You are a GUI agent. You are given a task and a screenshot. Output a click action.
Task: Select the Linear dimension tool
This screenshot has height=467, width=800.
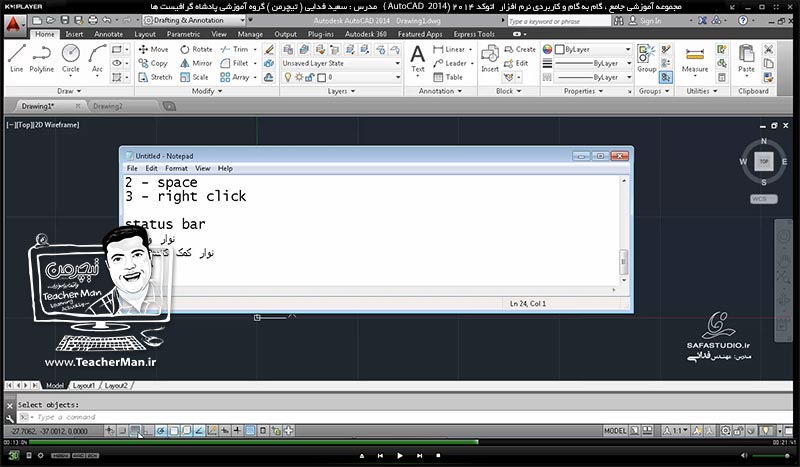tap(449, 50)
